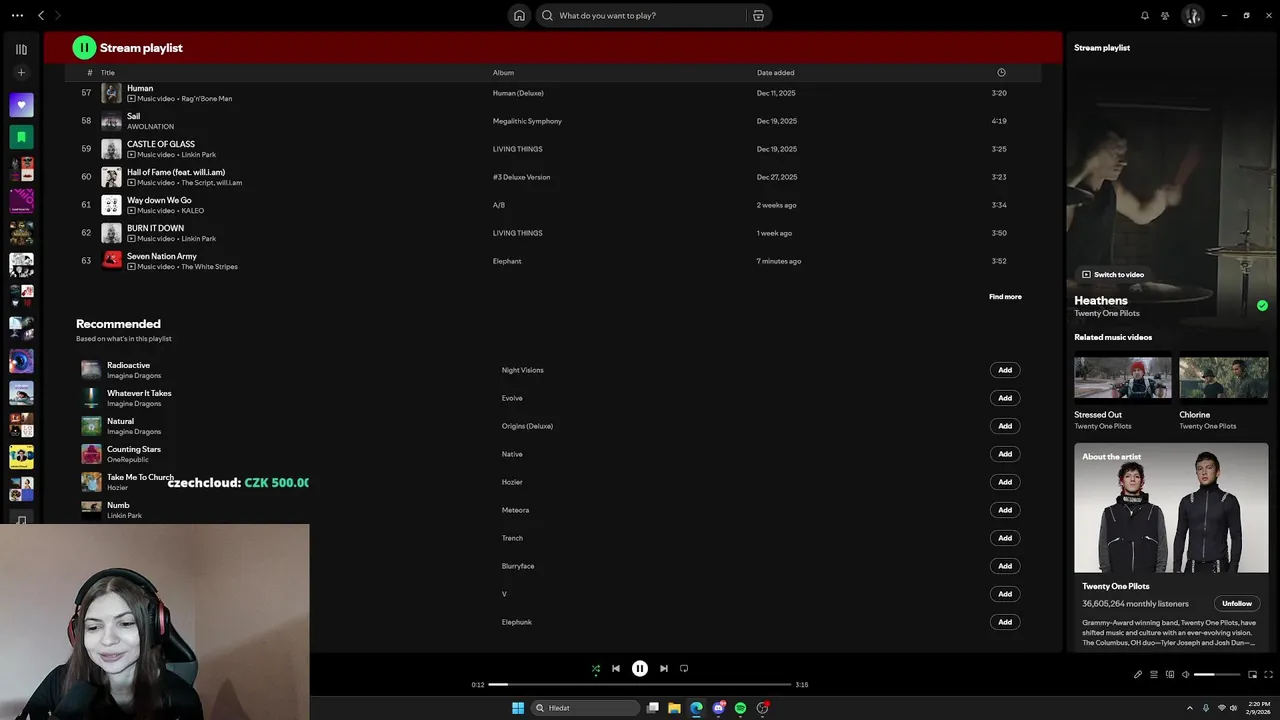This screenshot has height=720, width=1280.
Task: Add Whatever It Takes to playlist
Action: [x=1005, y=398]
